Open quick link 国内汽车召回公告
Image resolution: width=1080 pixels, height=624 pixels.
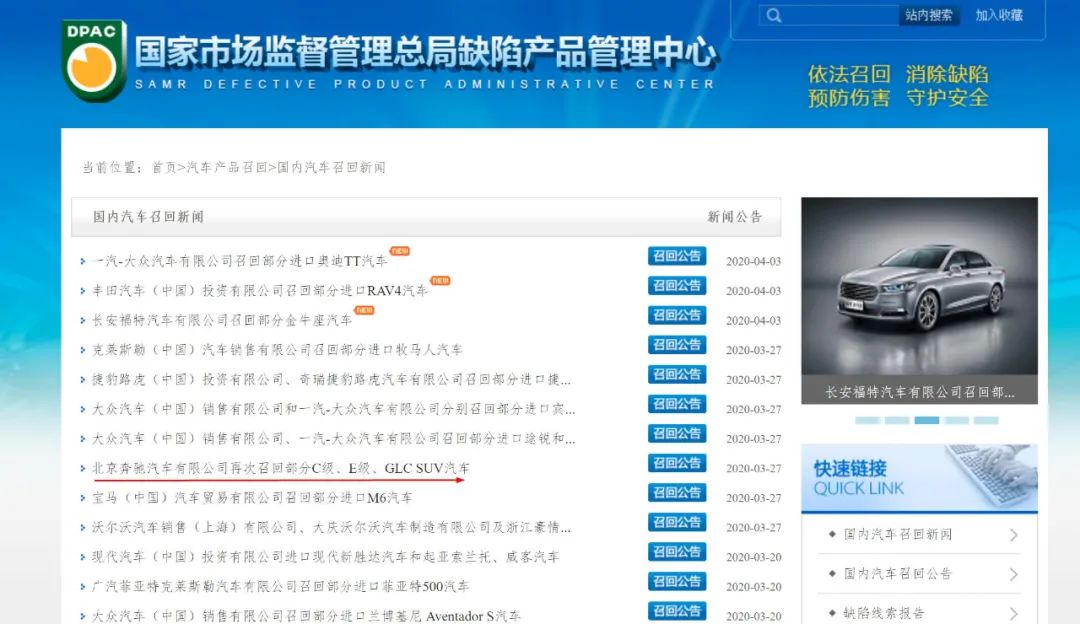click(x=897, y=574)
